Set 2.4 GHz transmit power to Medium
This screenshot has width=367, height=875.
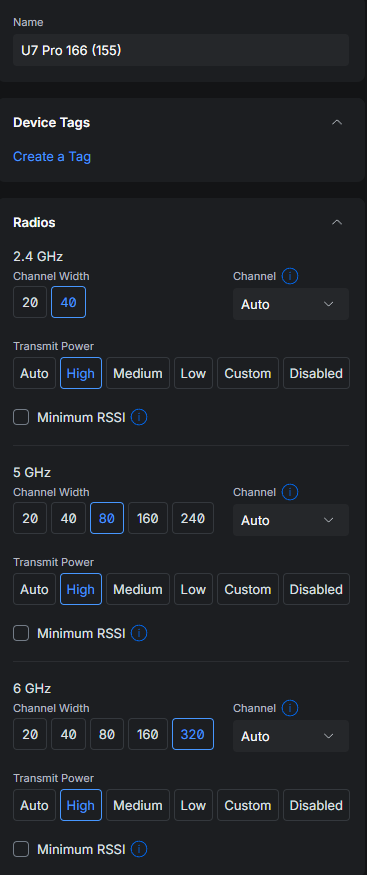(x=138, y=373)
